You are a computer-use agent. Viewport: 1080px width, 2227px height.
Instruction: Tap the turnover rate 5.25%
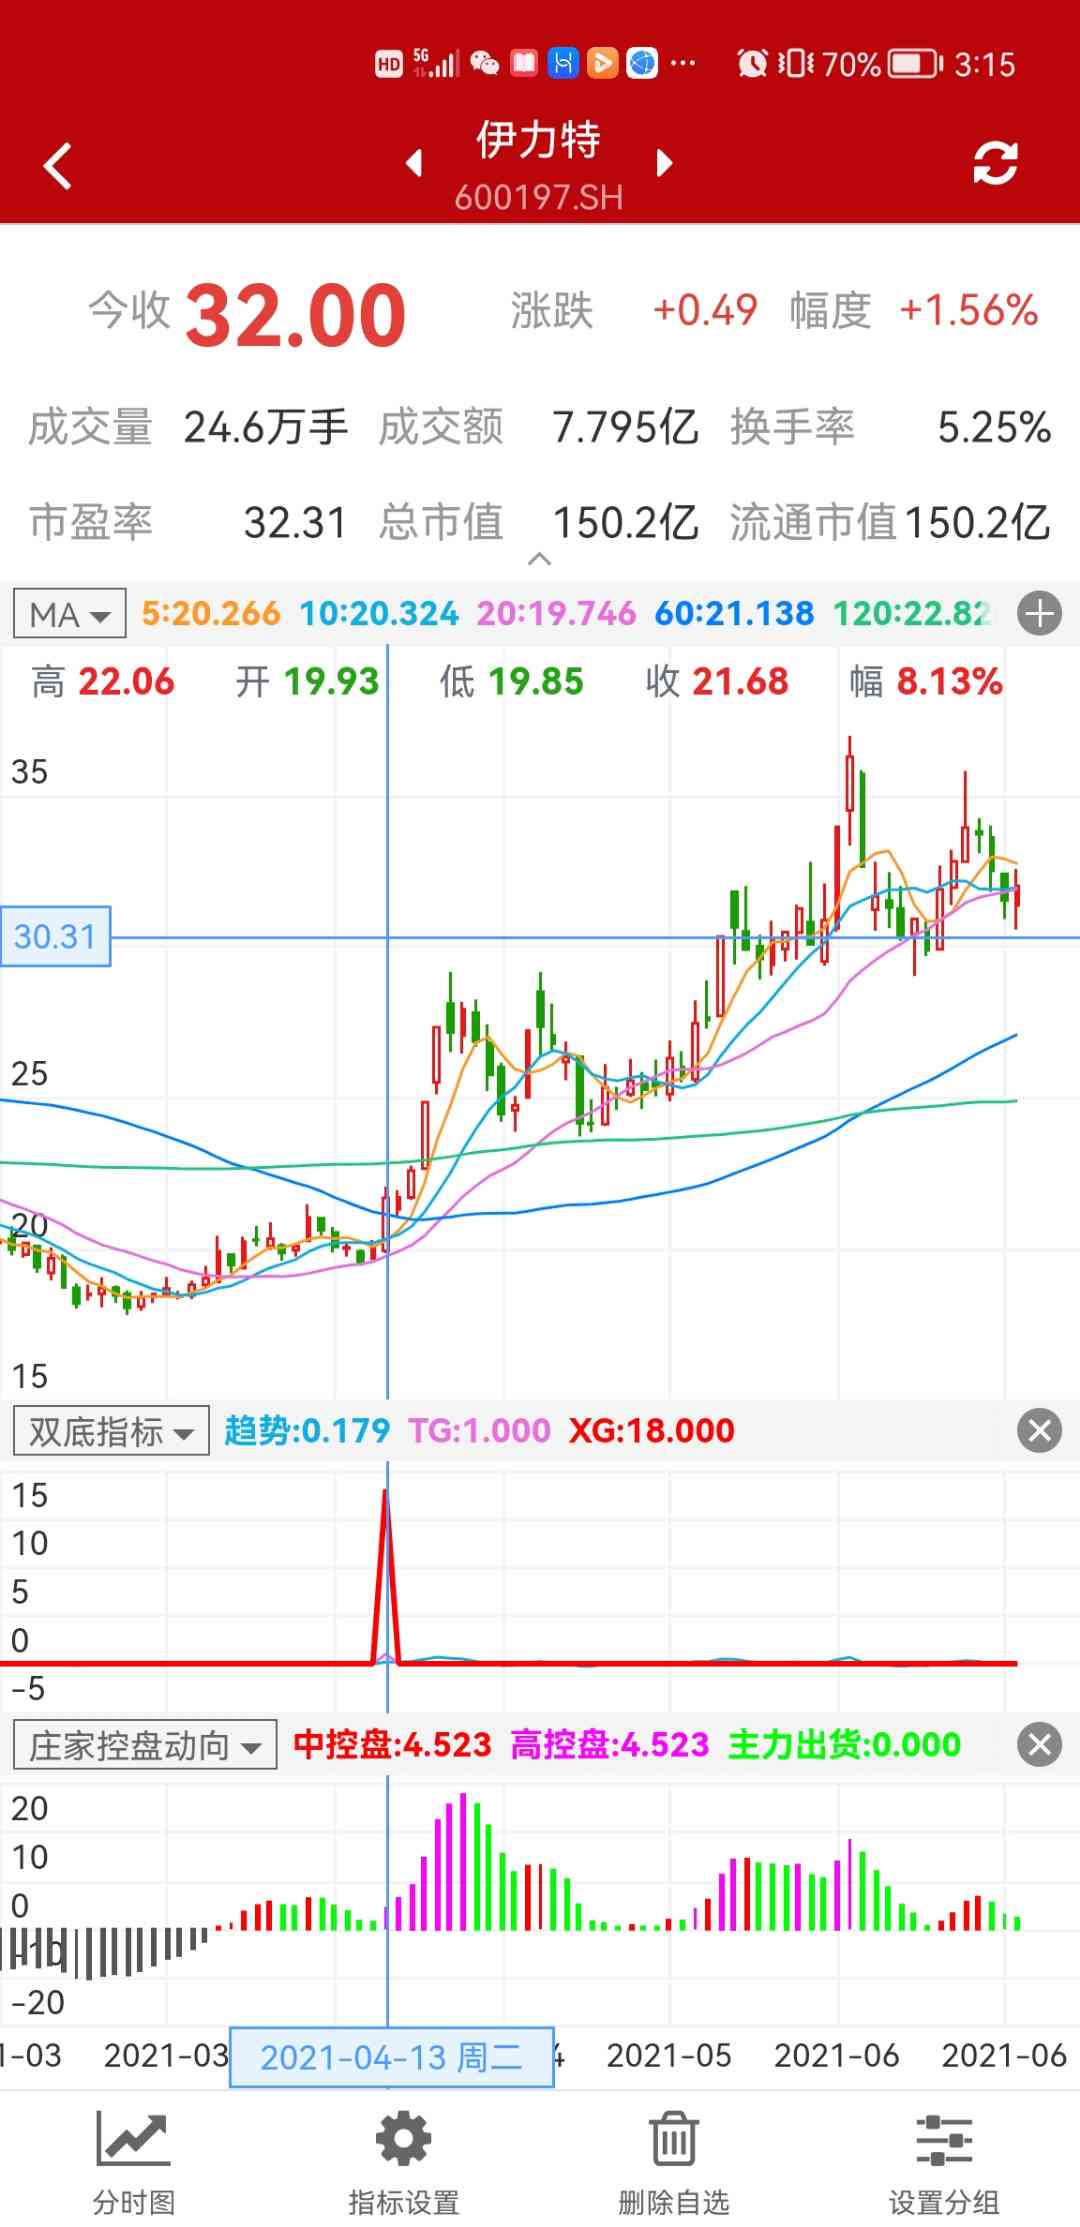(x=994, y=427)
